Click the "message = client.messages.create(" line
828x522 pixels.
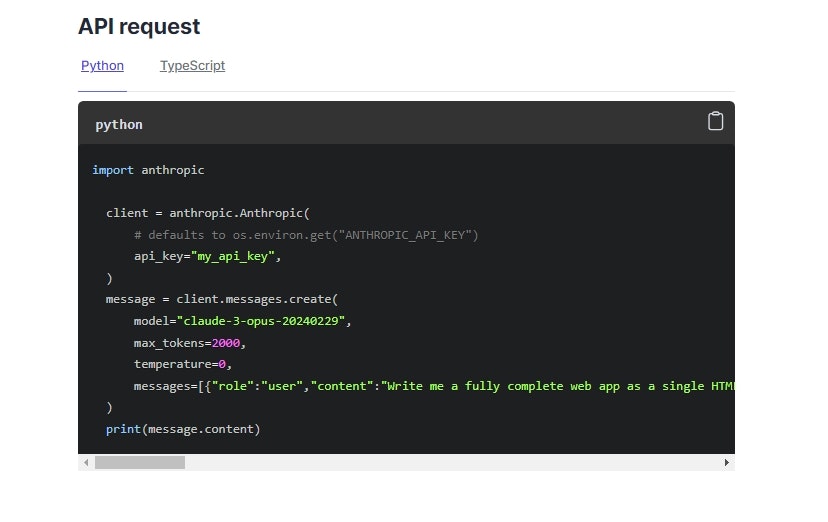(222, 299)
